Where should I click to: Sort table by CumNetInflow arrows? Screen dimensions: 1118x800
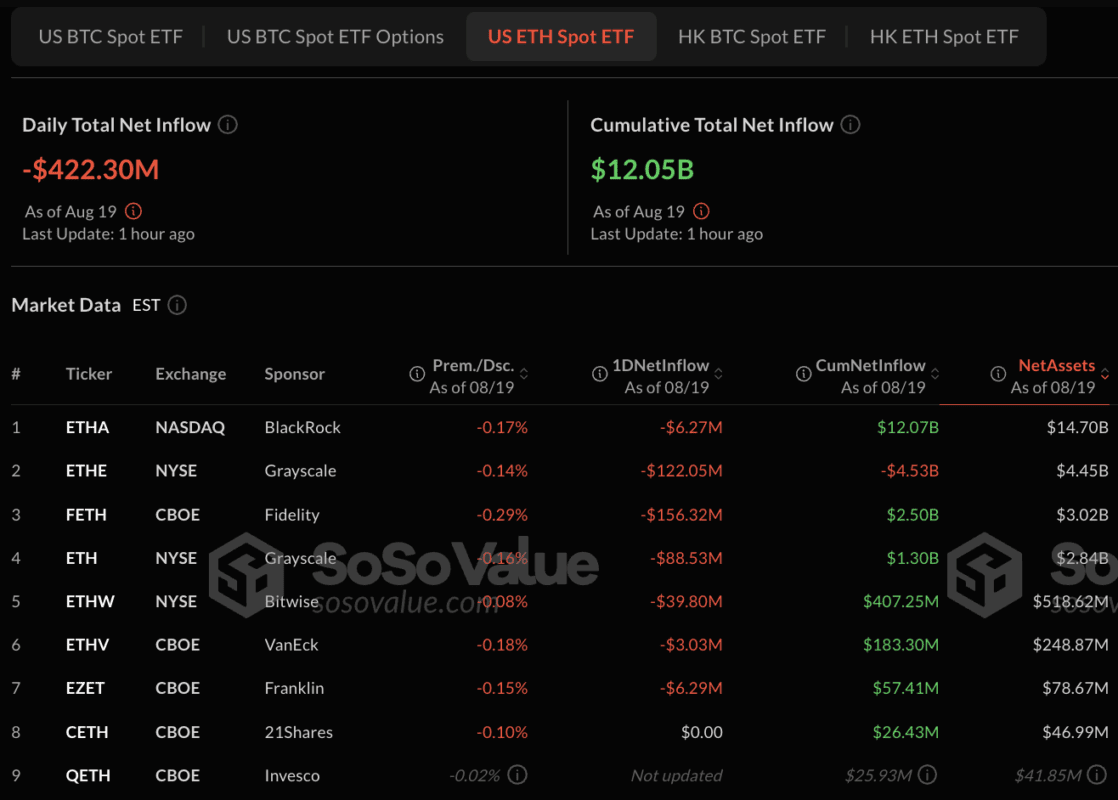[935, 374]
